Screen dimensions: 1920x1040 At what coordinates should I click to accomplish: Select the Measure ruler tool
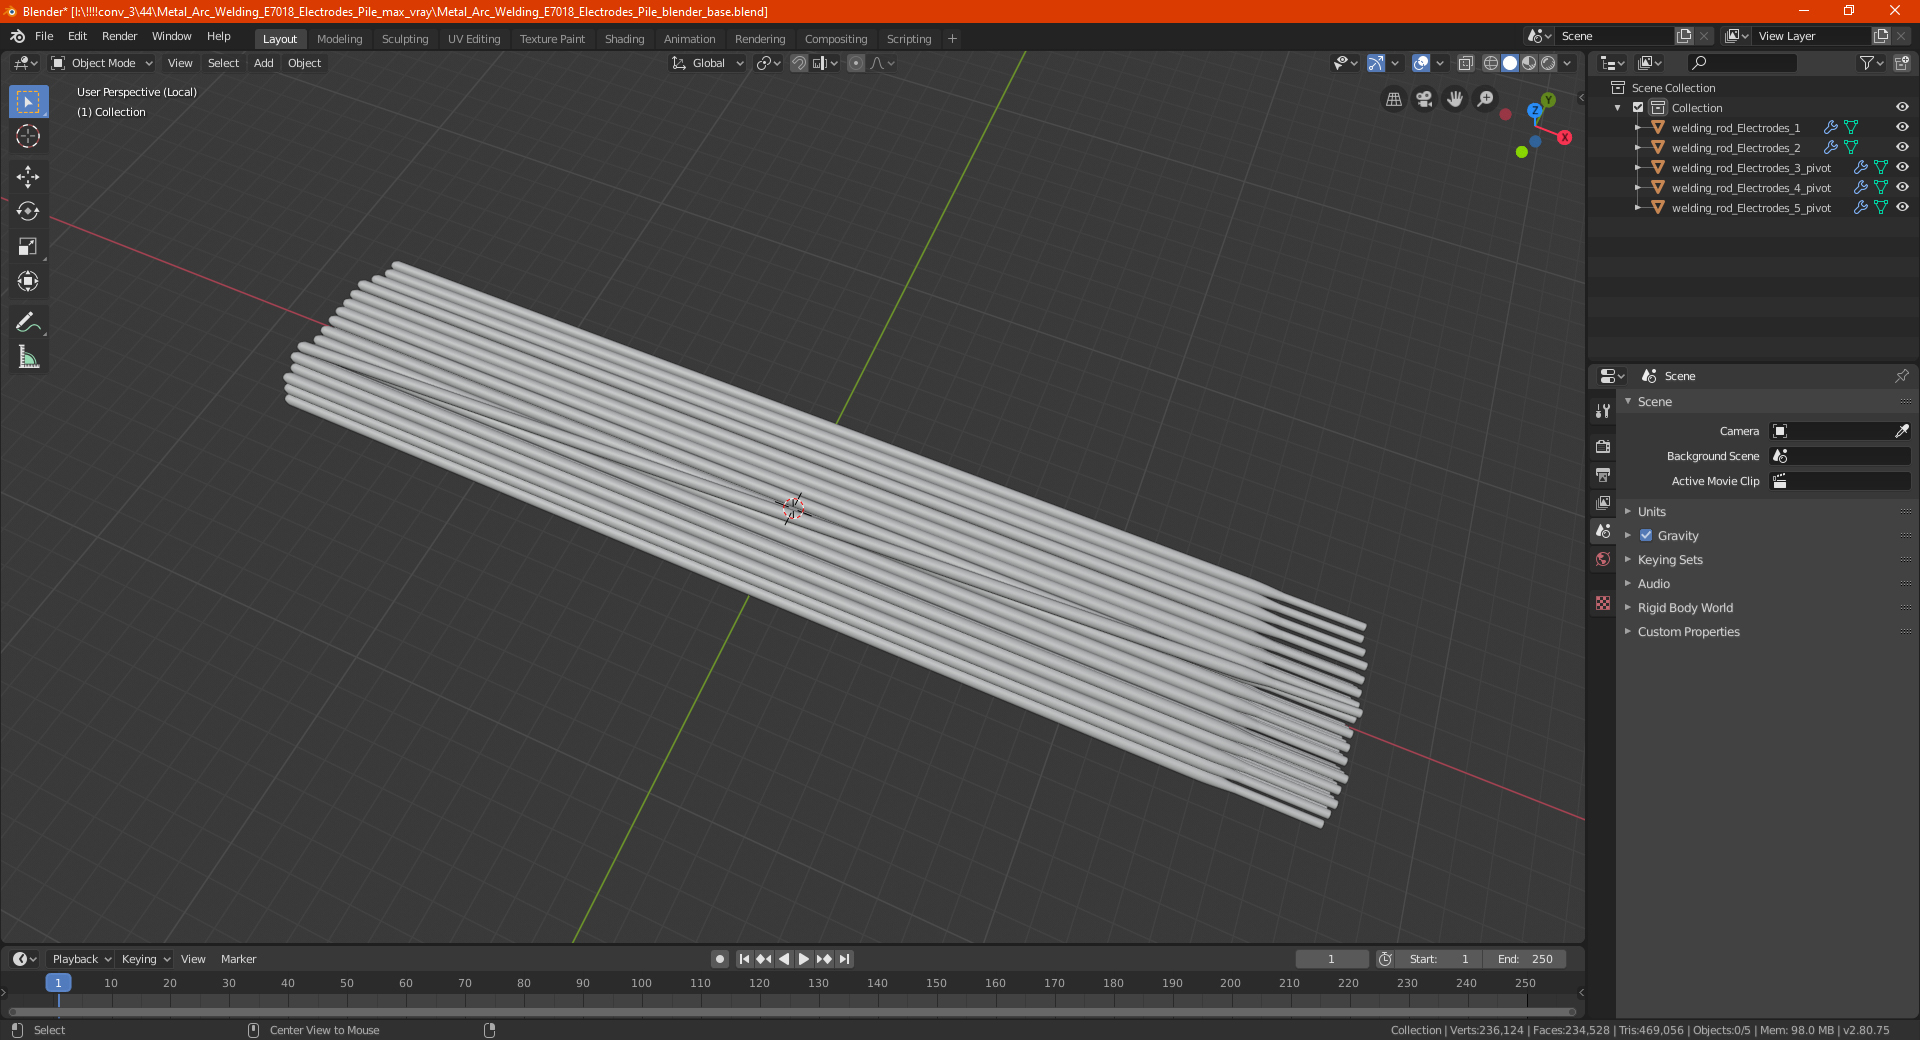(x=28, y=357)
